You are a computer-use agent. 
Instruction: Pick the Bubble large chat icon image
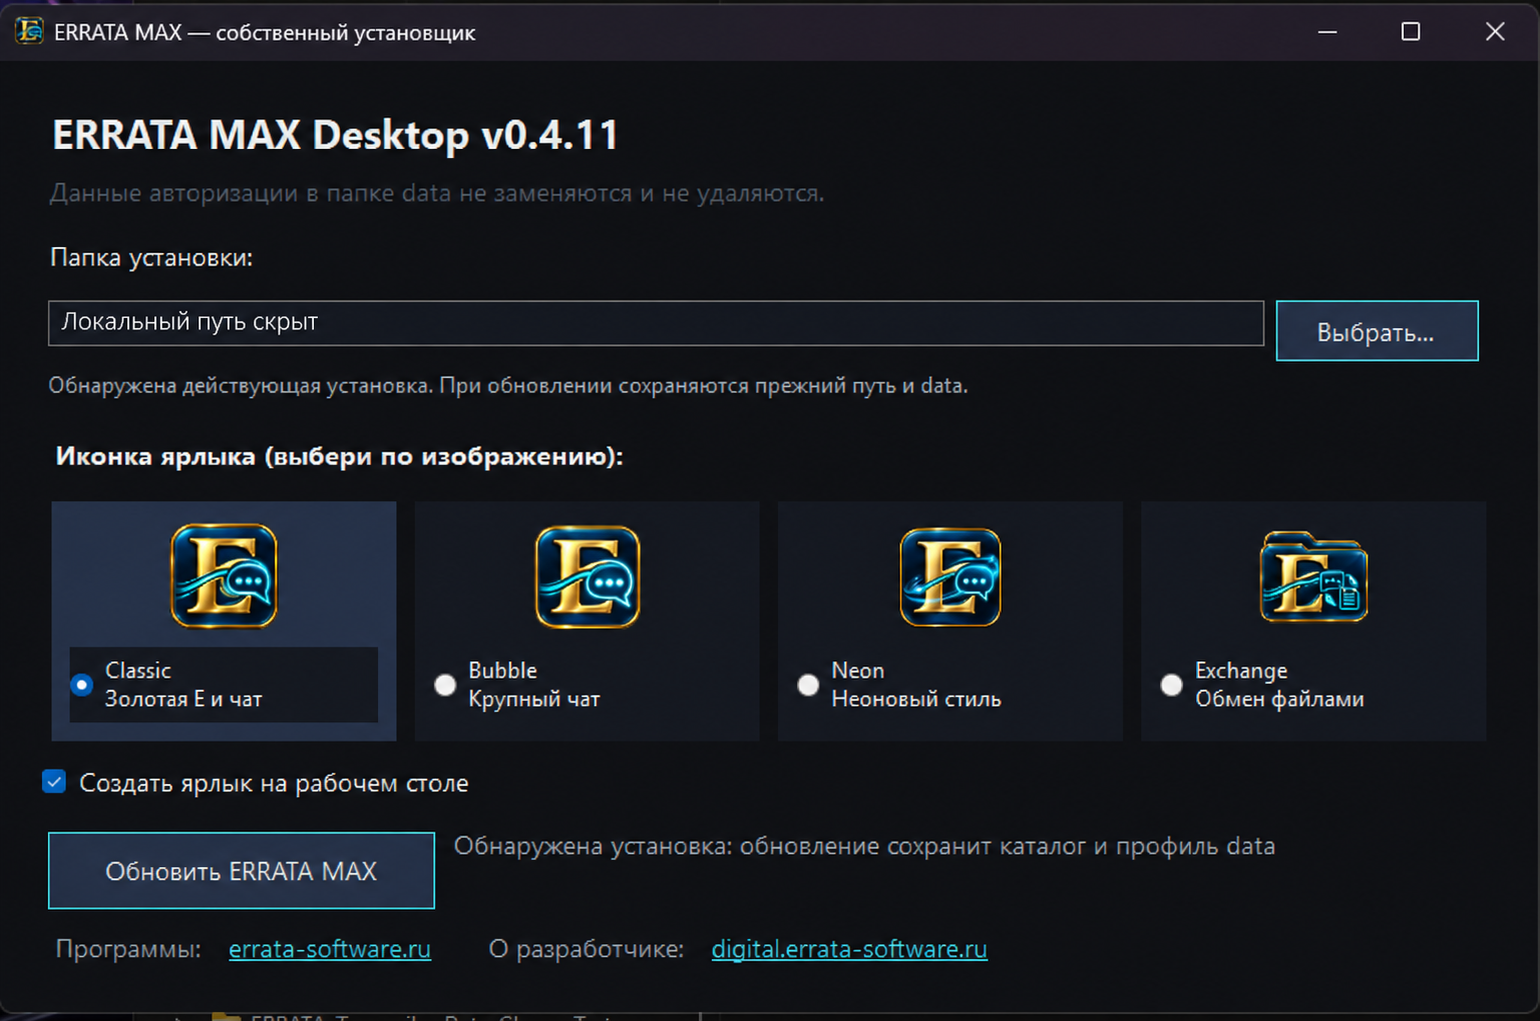pyautogui.click(x=587, y=577)
